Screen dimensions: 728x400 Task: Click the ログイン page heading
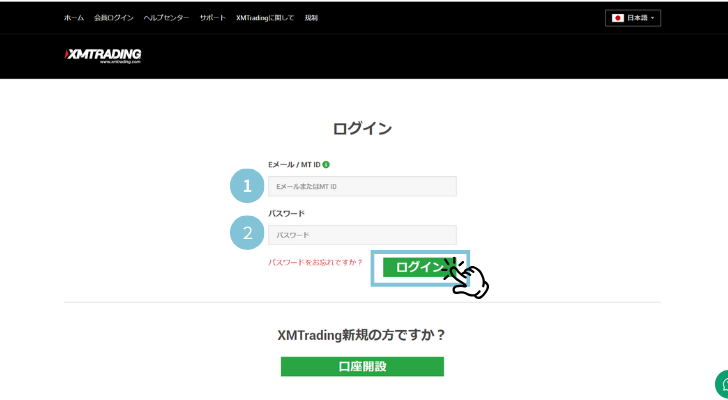362,129
